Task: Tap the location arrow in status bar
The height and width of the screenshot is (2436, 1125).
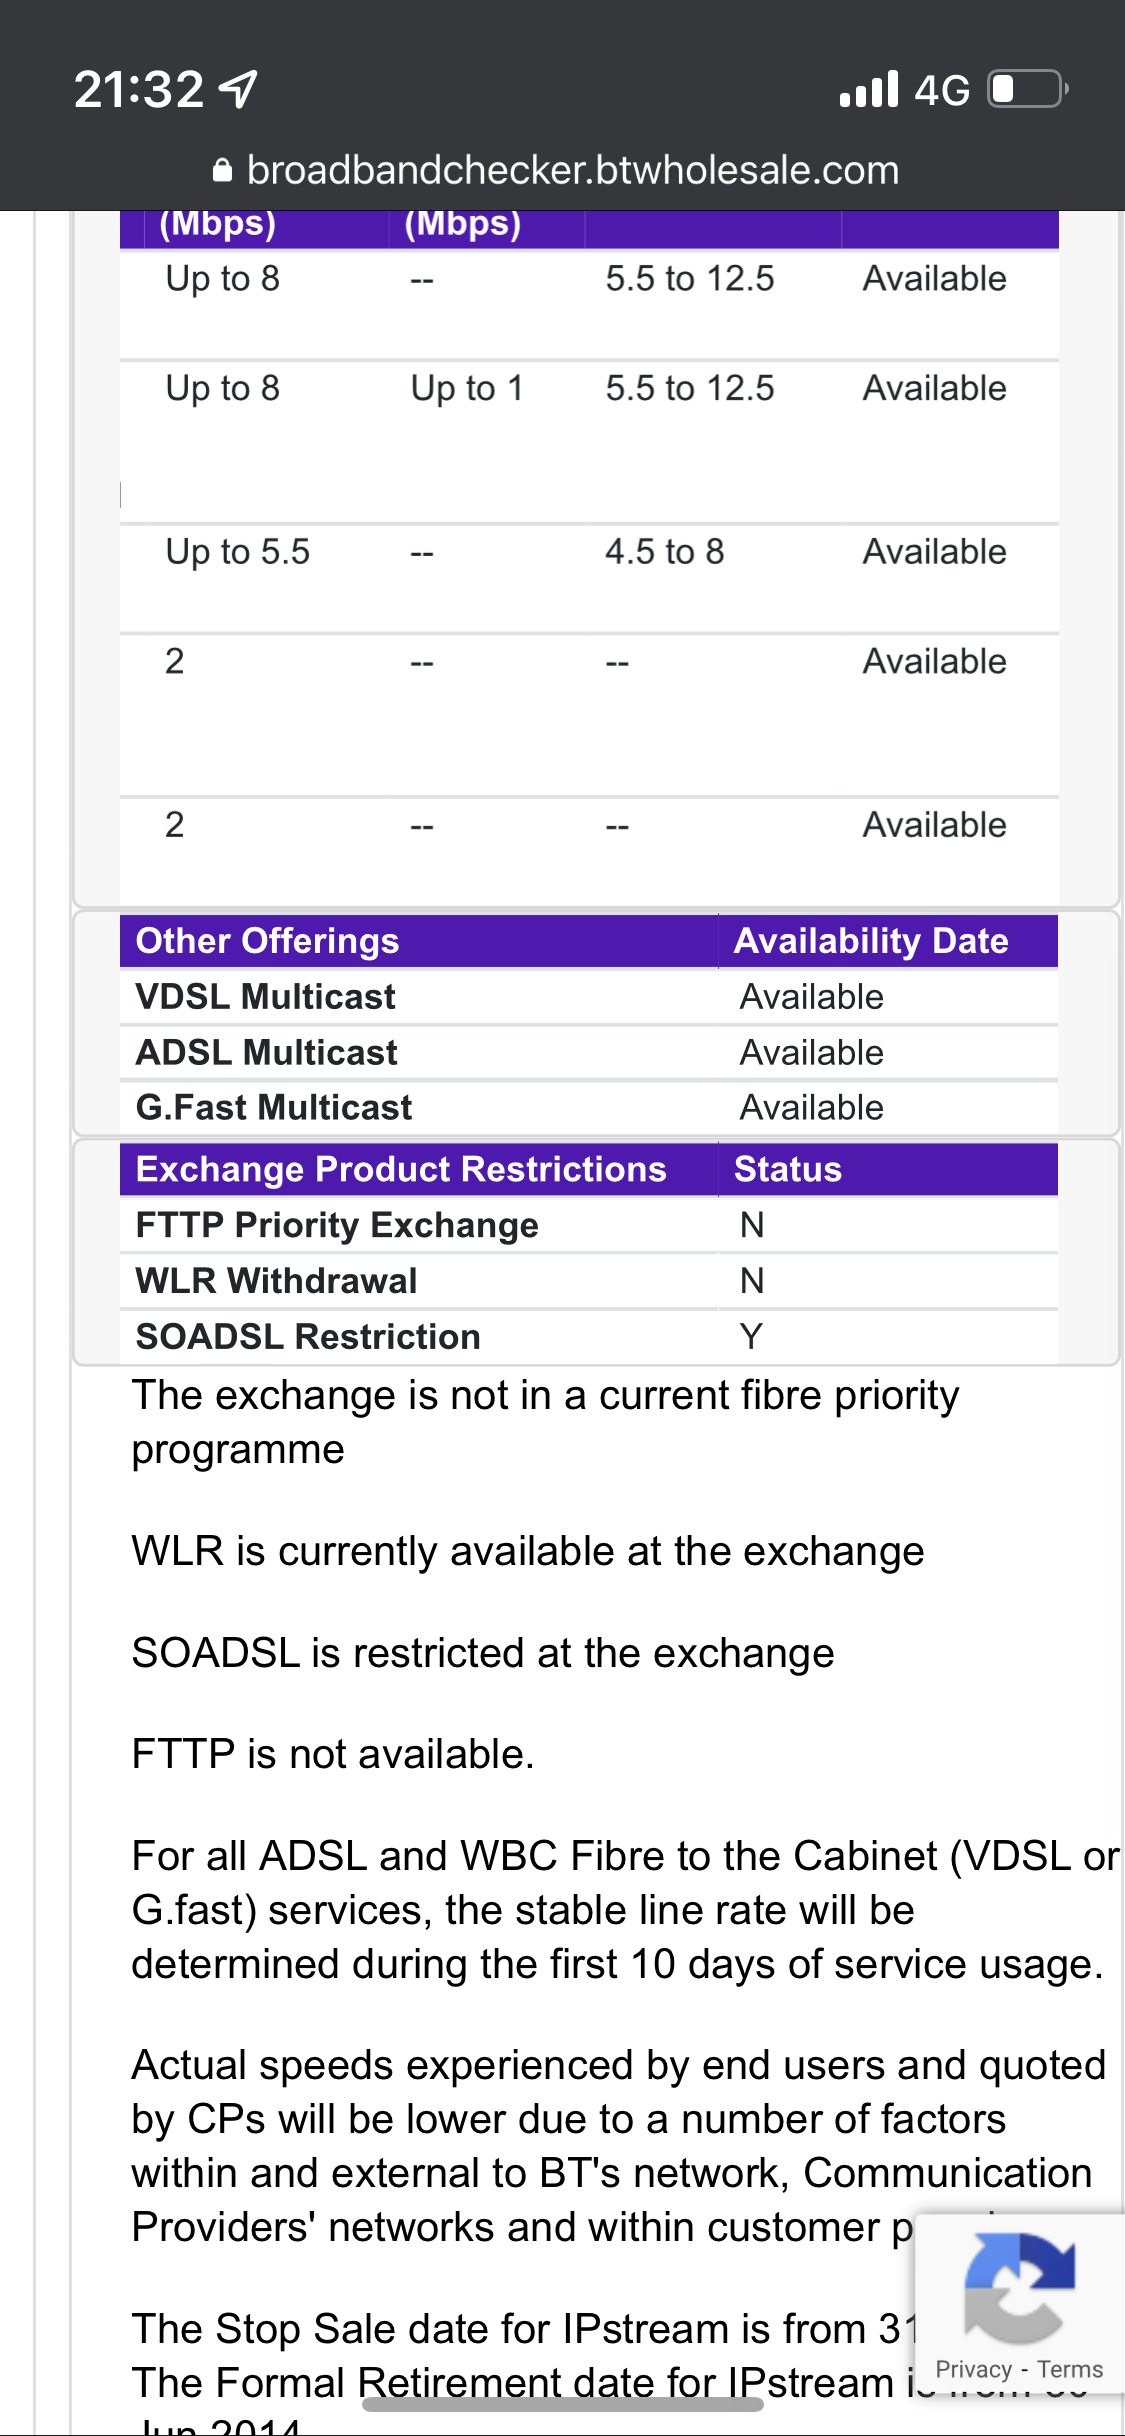Action: tap(239, 90)
